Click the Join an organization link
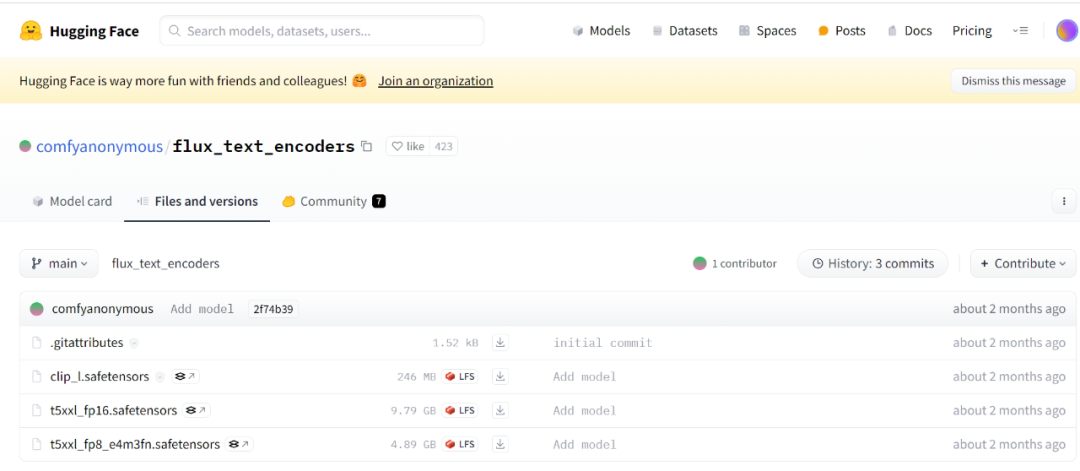This screenshot has height=471, width=1080. [435, 81]
